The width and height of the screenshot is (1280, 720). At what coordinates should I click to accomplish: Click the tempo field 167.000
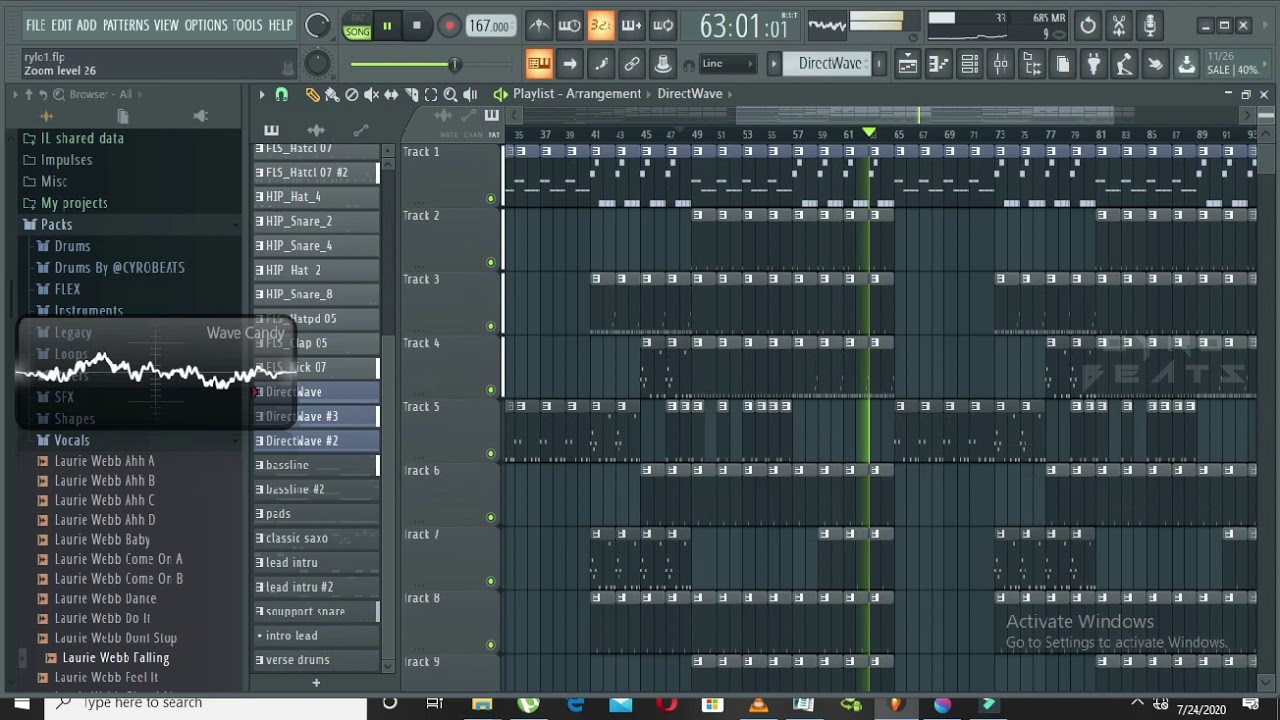489,26
